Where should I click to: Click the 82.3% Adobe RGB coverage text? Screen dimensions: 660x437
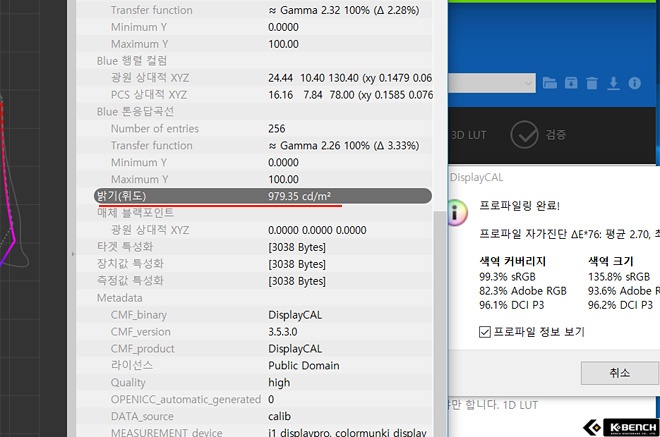coord(523,291)
